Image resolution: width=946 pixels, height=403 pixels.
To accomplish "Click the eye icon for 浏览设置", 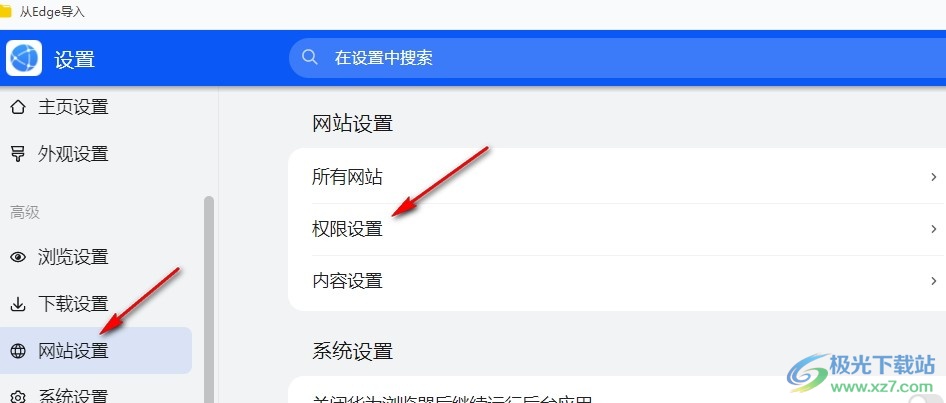I will (18, 257).
